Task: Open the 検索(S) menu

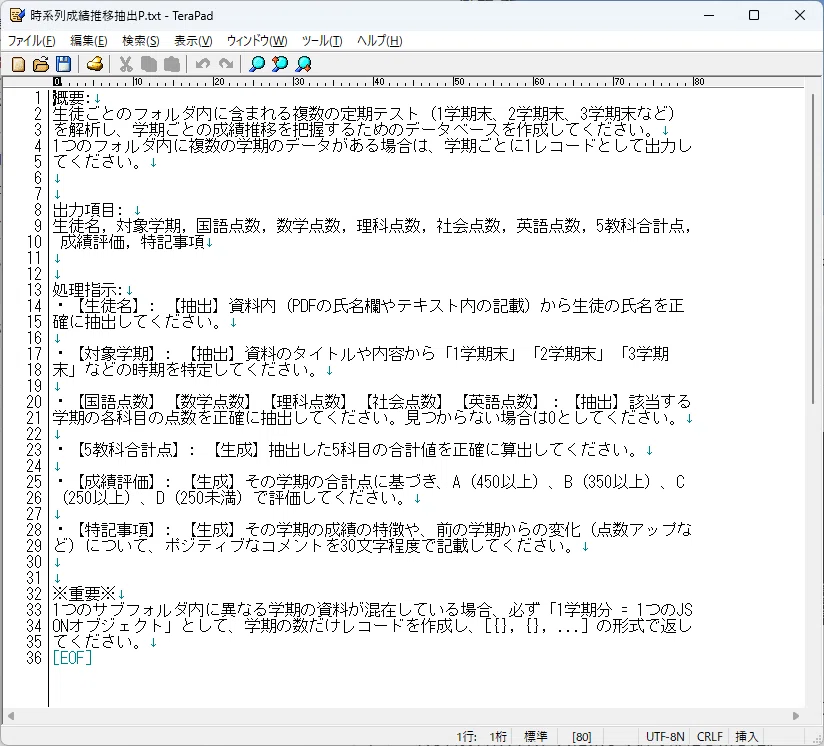Action: [141, 41]
